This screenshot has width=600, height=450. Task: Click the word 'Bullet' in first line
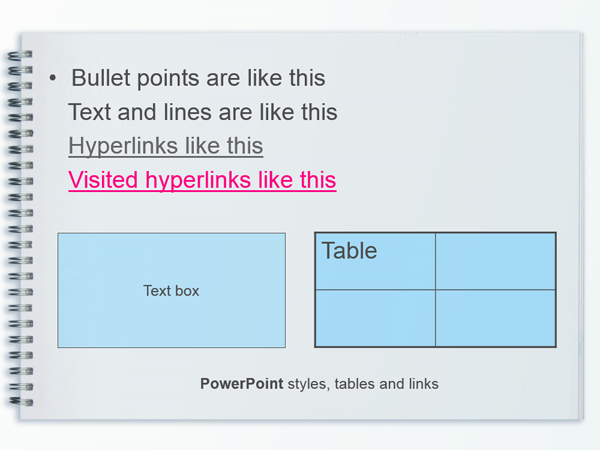pos(101,78)
